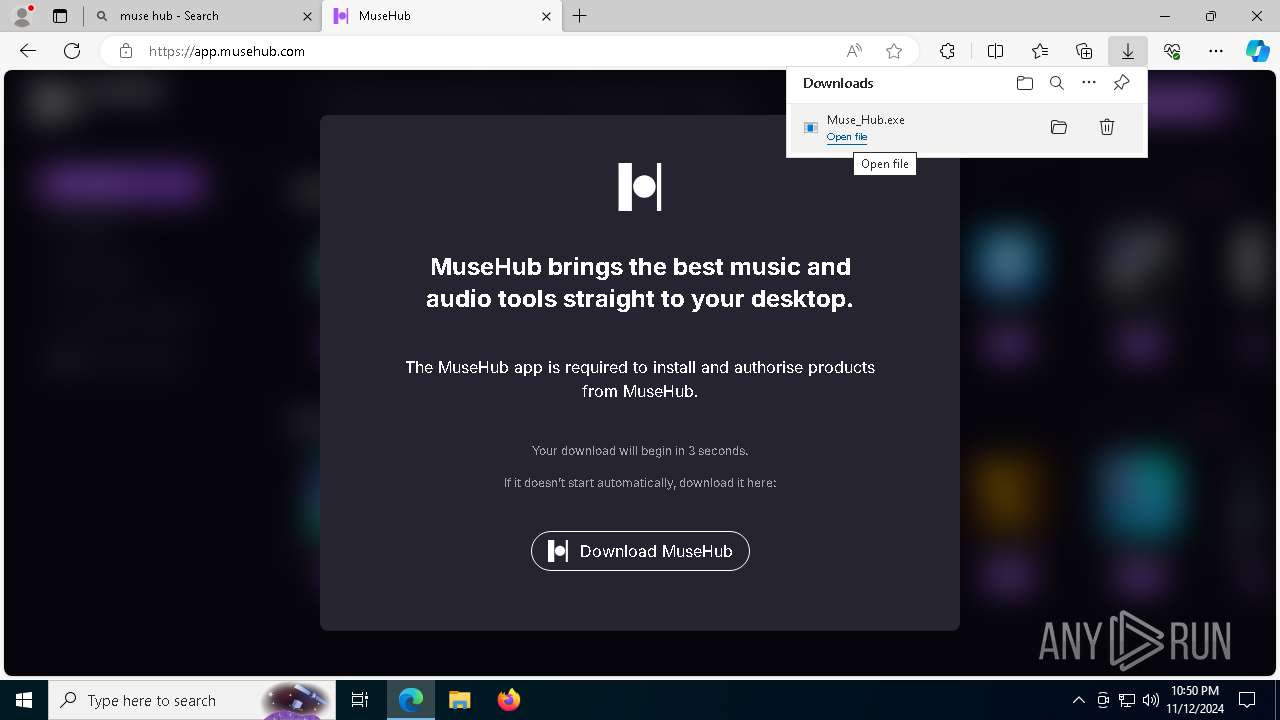Image resolution: width=1280 pixels, height=720 pixels.
Task: Click the taskbar search box
Action: [x=192, y=700]
